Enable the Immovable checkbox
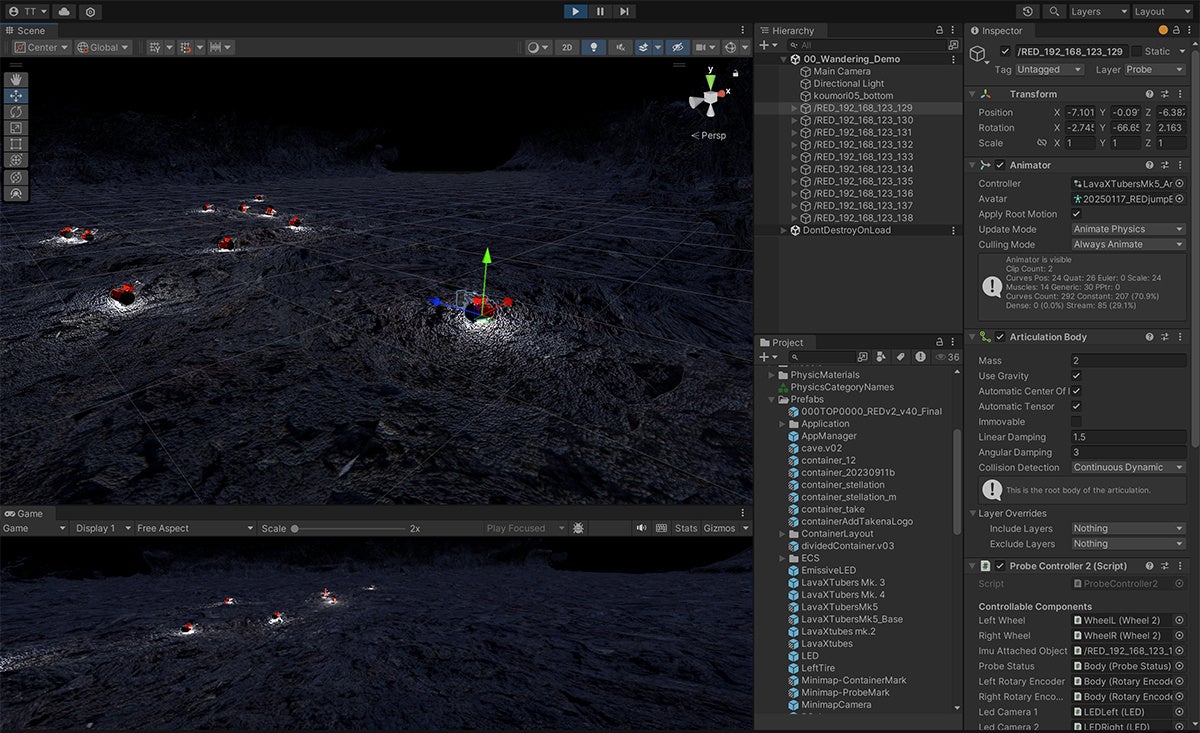This screenshot has height=733, width=1200. click(x=1076, y=422)
